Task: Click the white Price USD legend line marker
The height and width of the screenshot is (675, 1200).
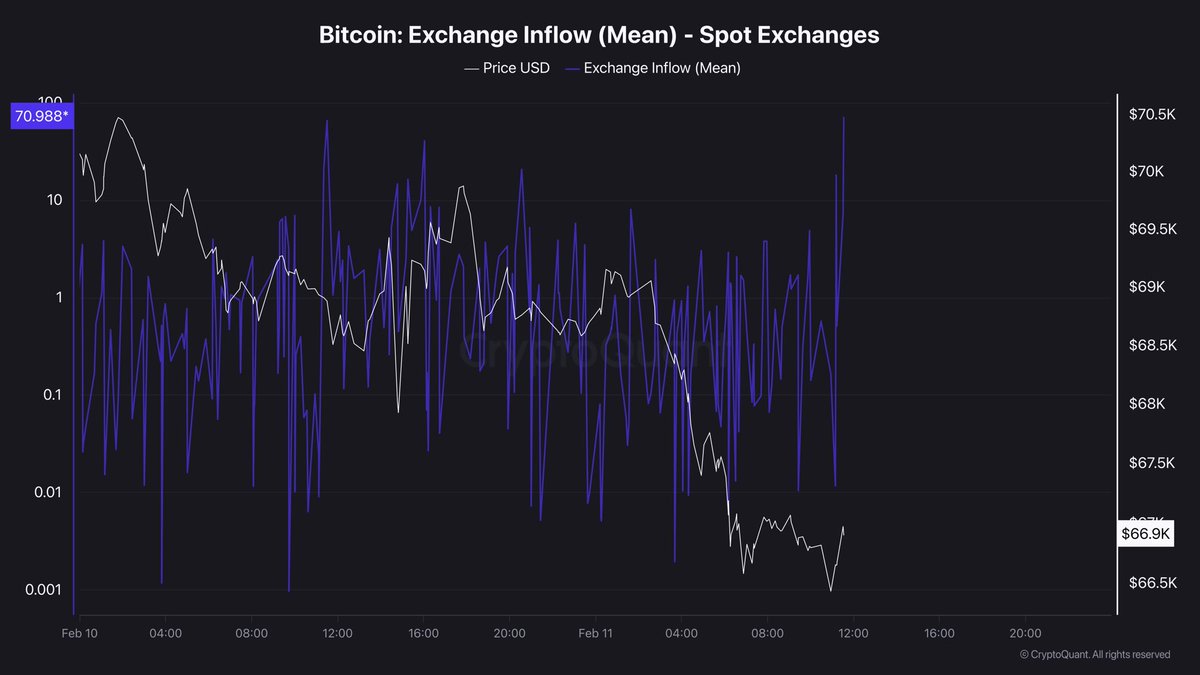Action: click(471, 68)
